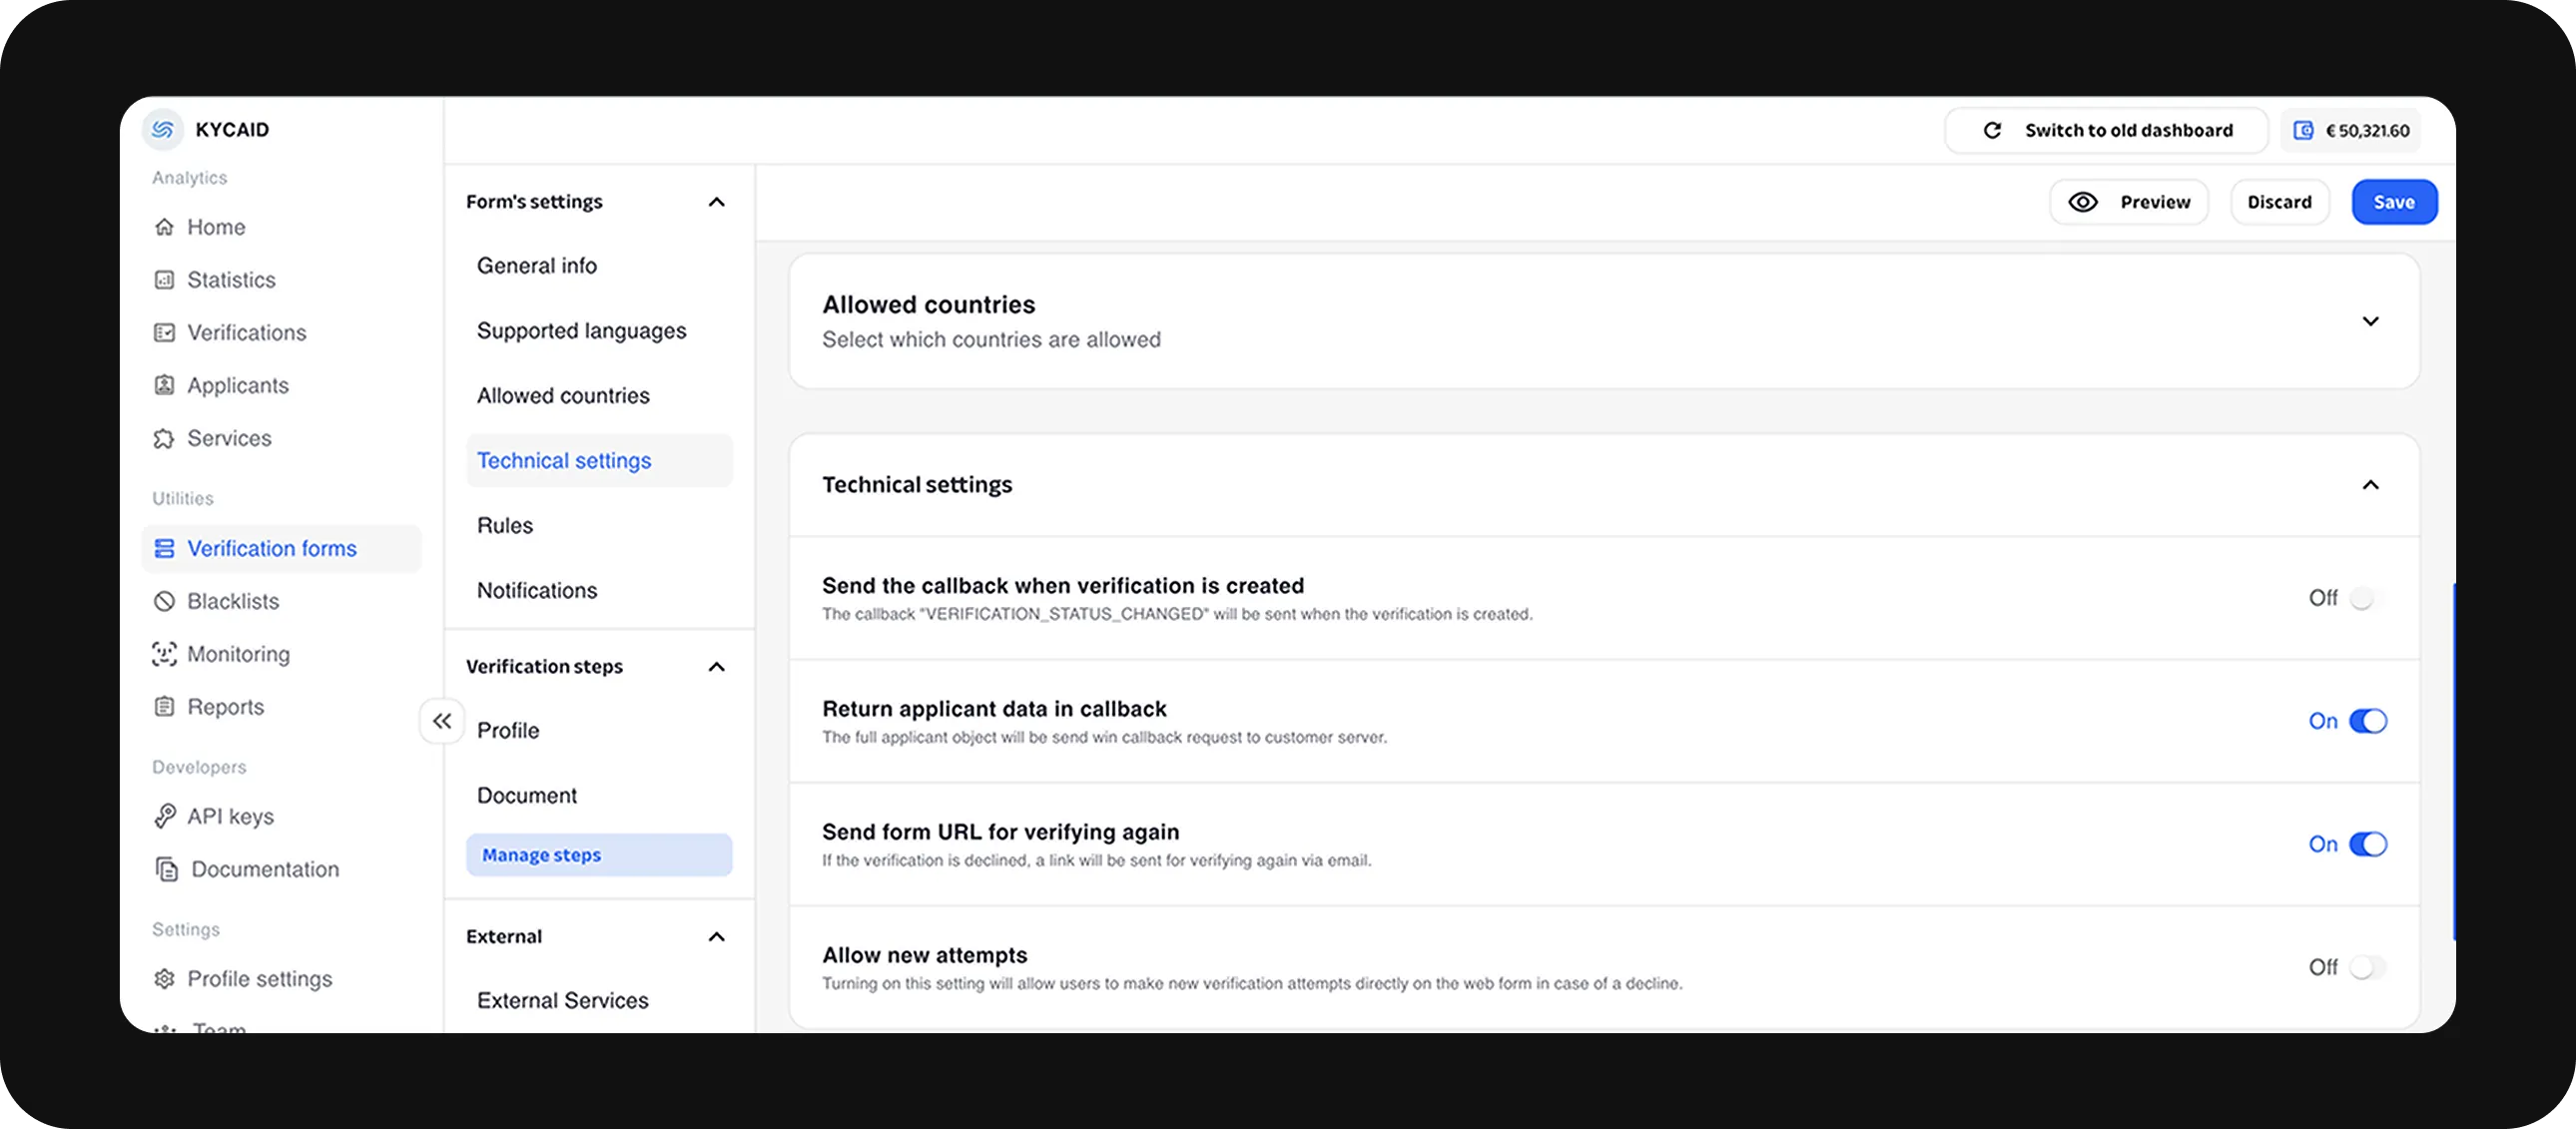Viewport: 2576px width, 1129px height.
Task: Select Monitoring in sidebar
Action: pyautogui.click(x=239, y=654)
